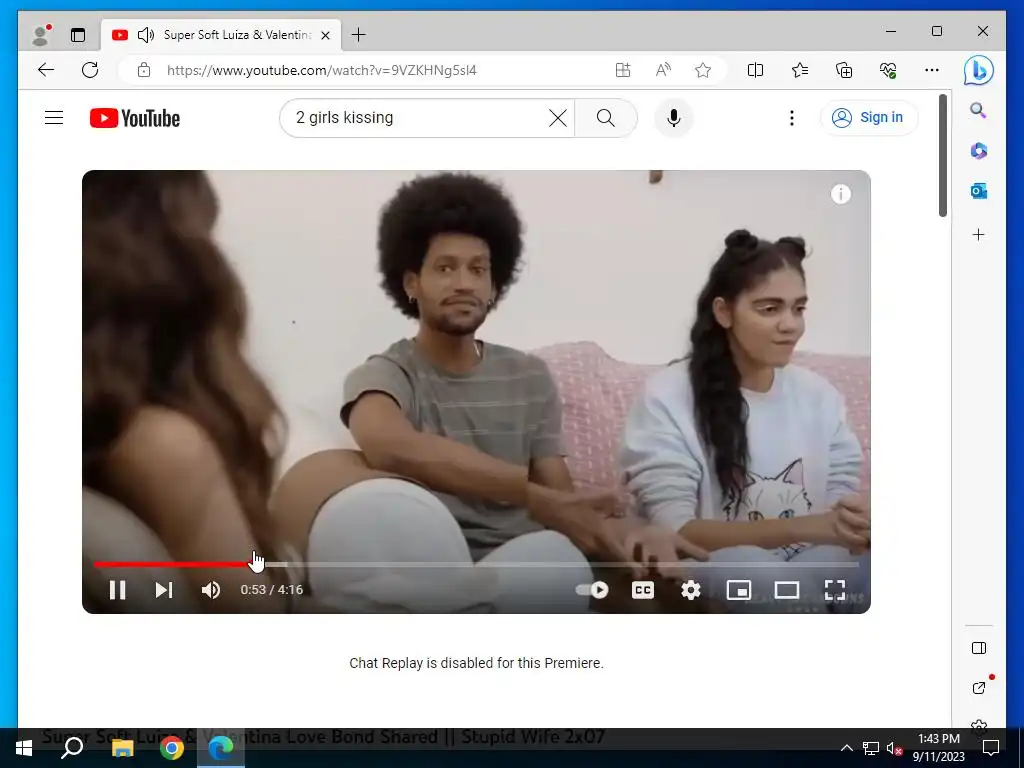Open Edge Collections
Image resolution: width=1024 pixels, height=768 pixels.
point(844,70)
